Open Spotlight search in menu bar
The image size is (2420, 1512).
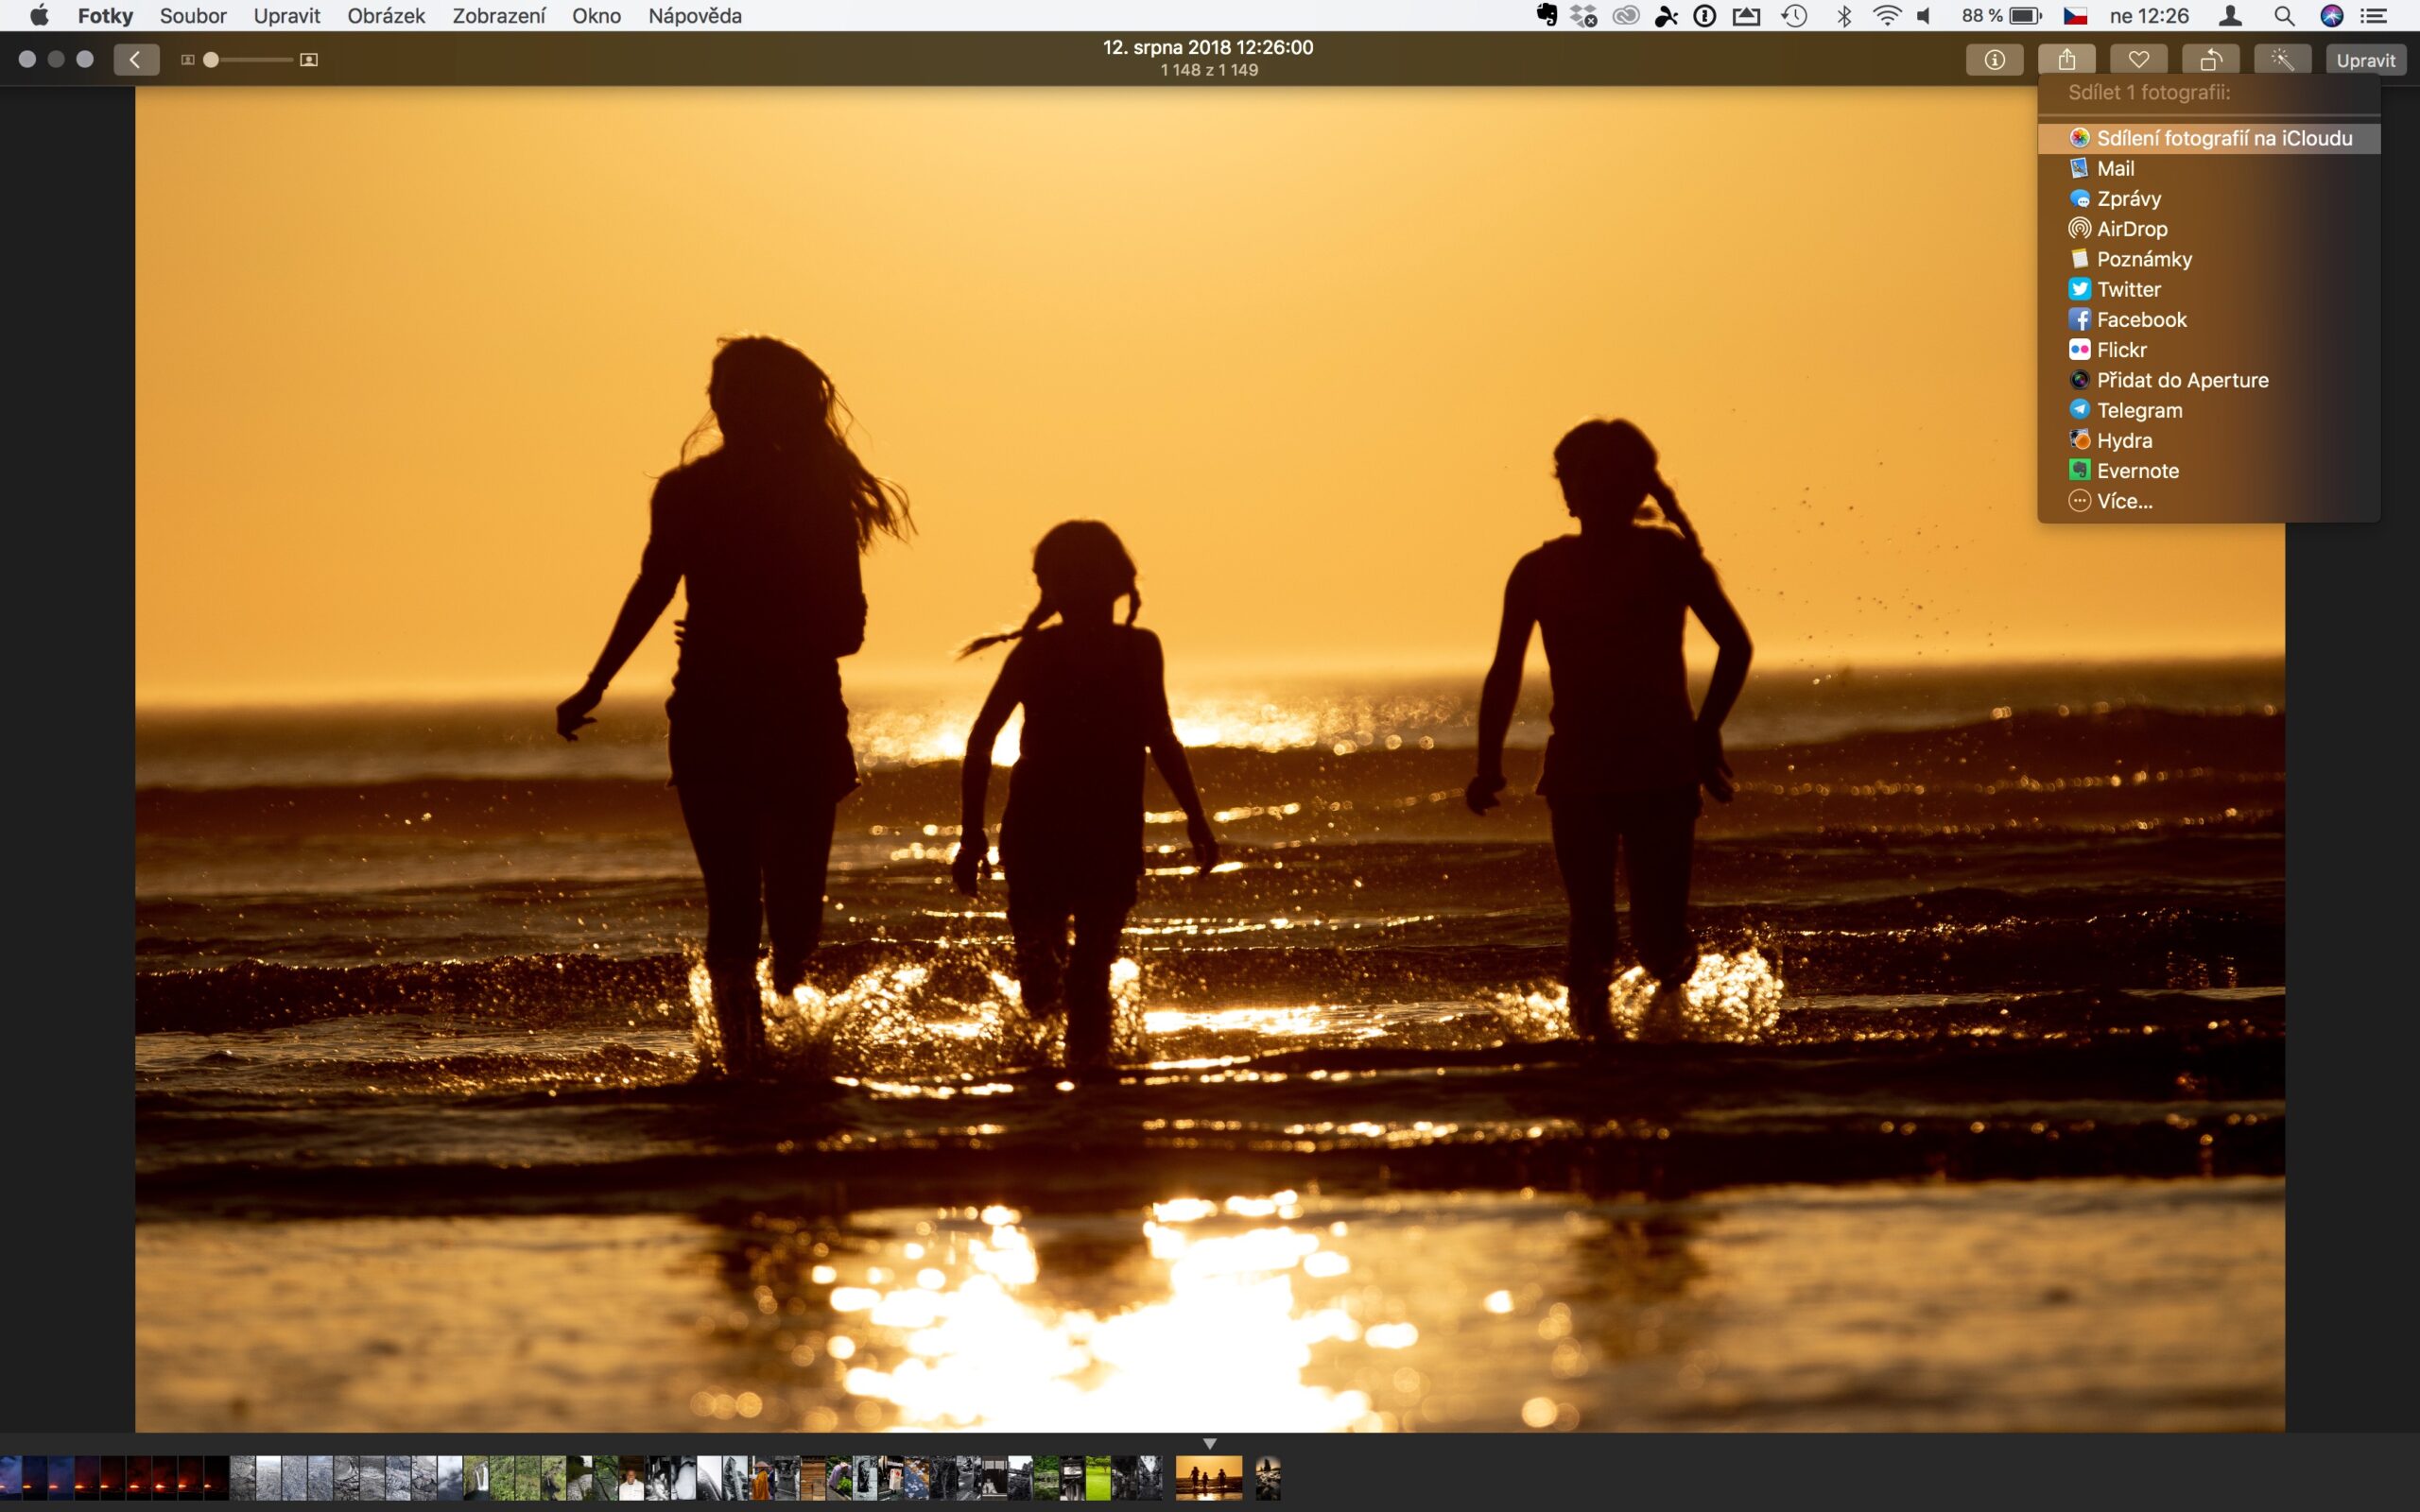click(2284, 16)
